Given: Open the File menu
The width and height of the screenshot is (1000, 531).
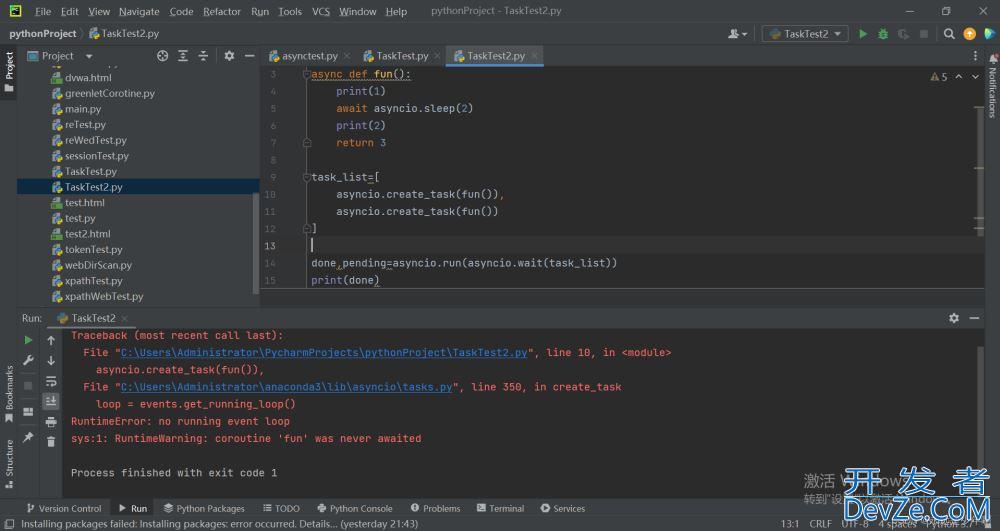Looking at the screenshot, I should [x=43, y=11].
